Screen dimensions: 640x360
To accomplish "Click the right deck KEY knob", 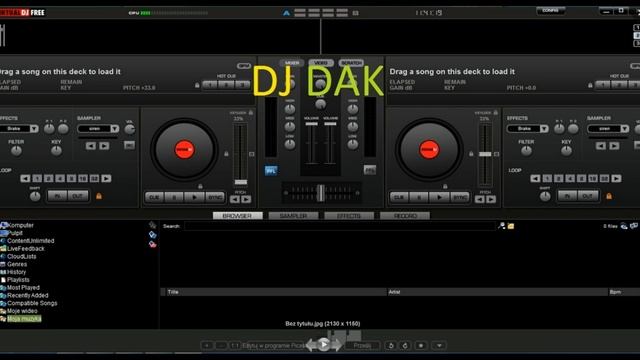I will pos(566,151).
